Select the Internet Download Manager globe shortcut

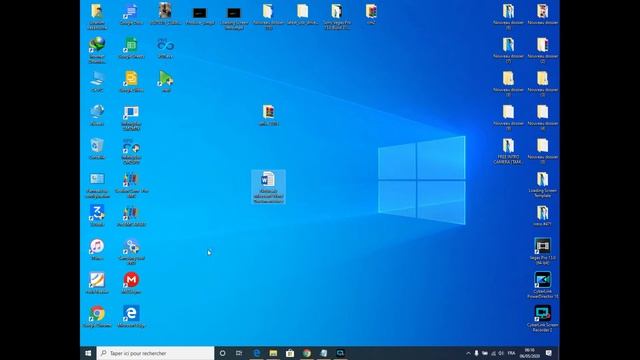point(97,50)
